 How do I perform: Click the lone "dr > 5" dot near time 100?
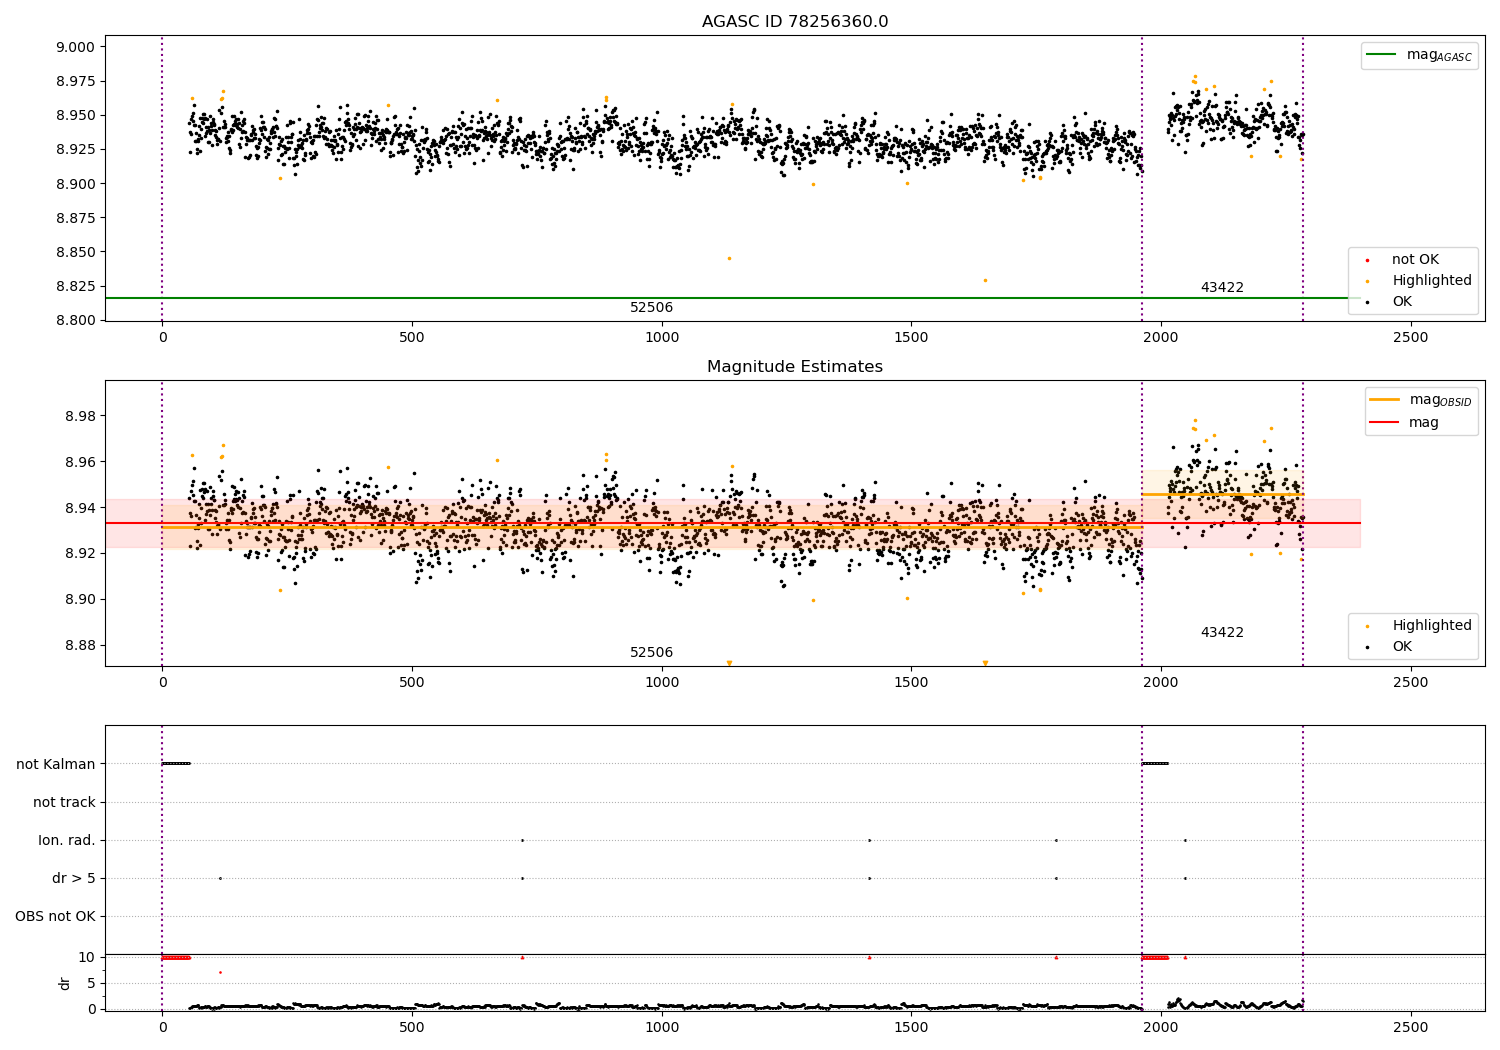(x=220, y=879)
